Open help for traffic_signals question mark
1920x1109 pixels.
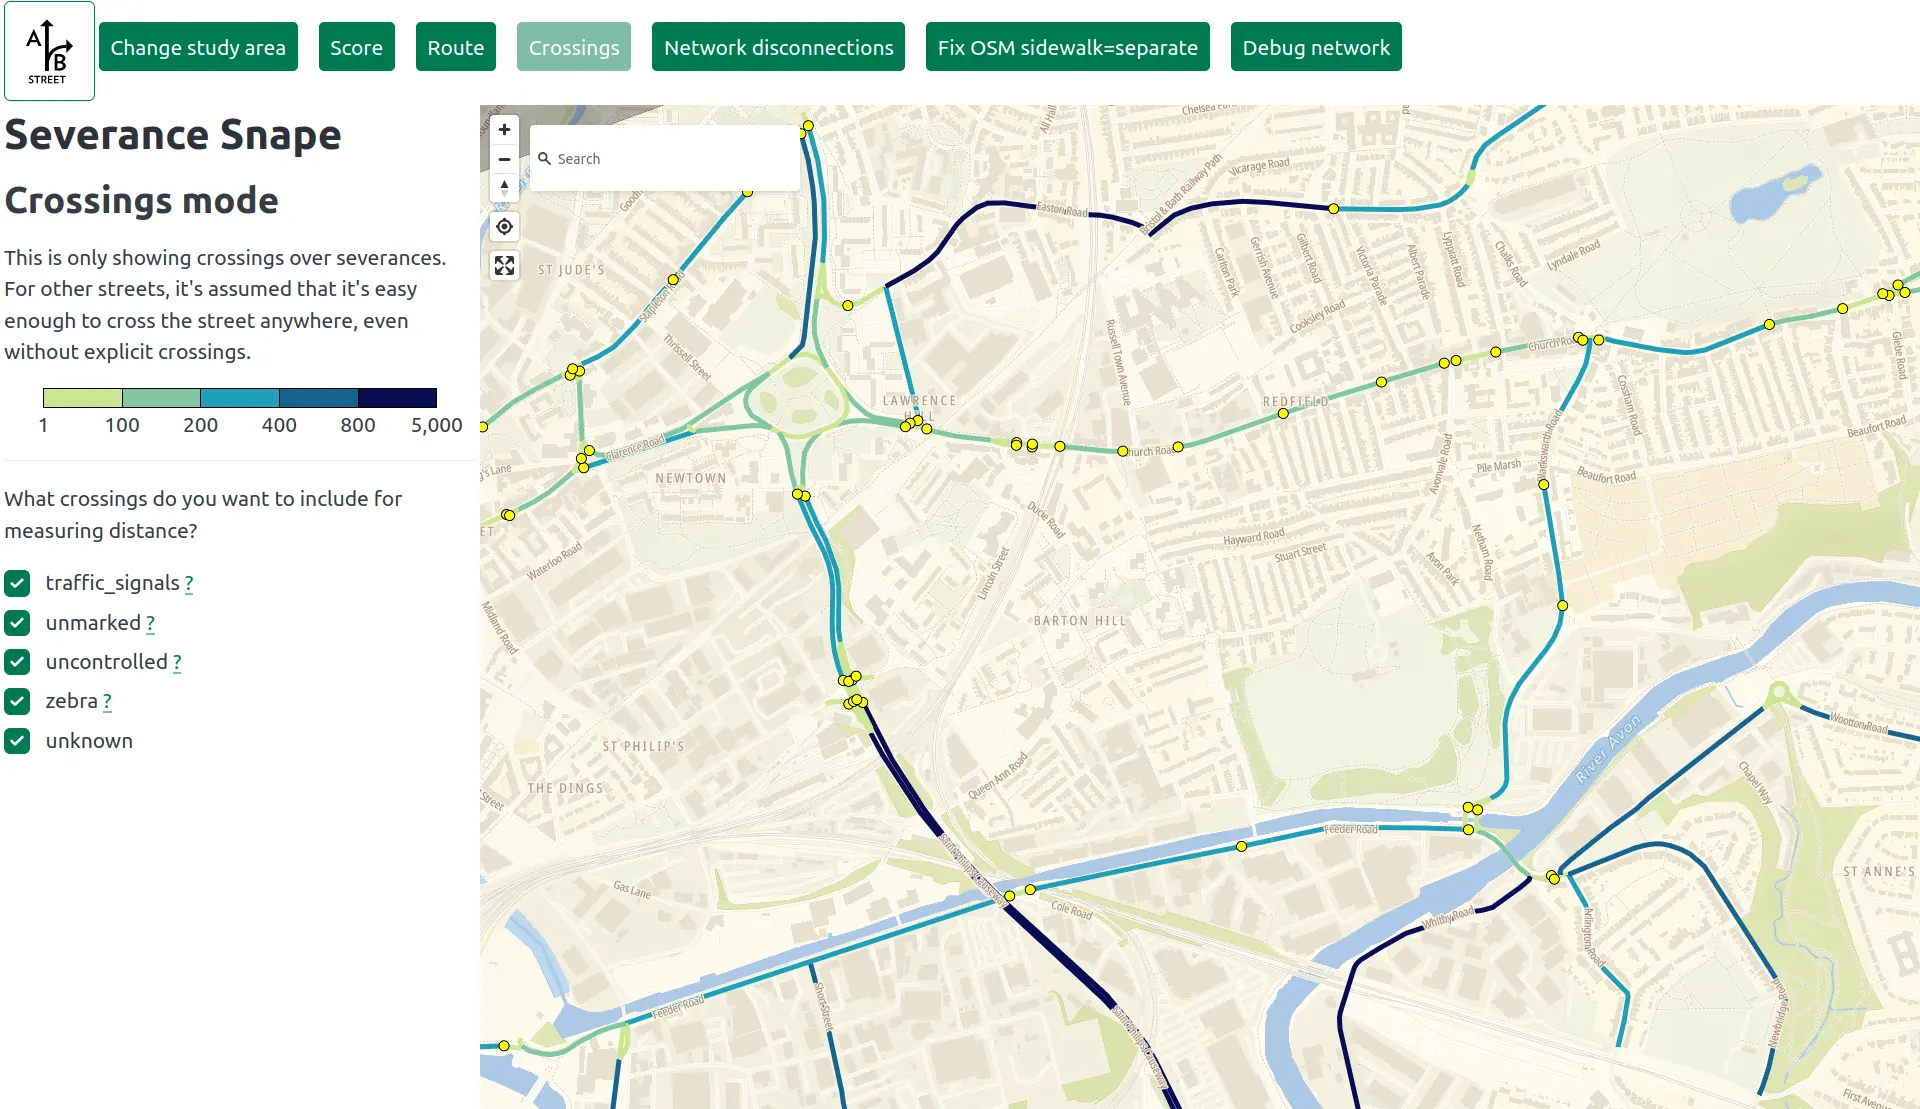pos(189,584)
